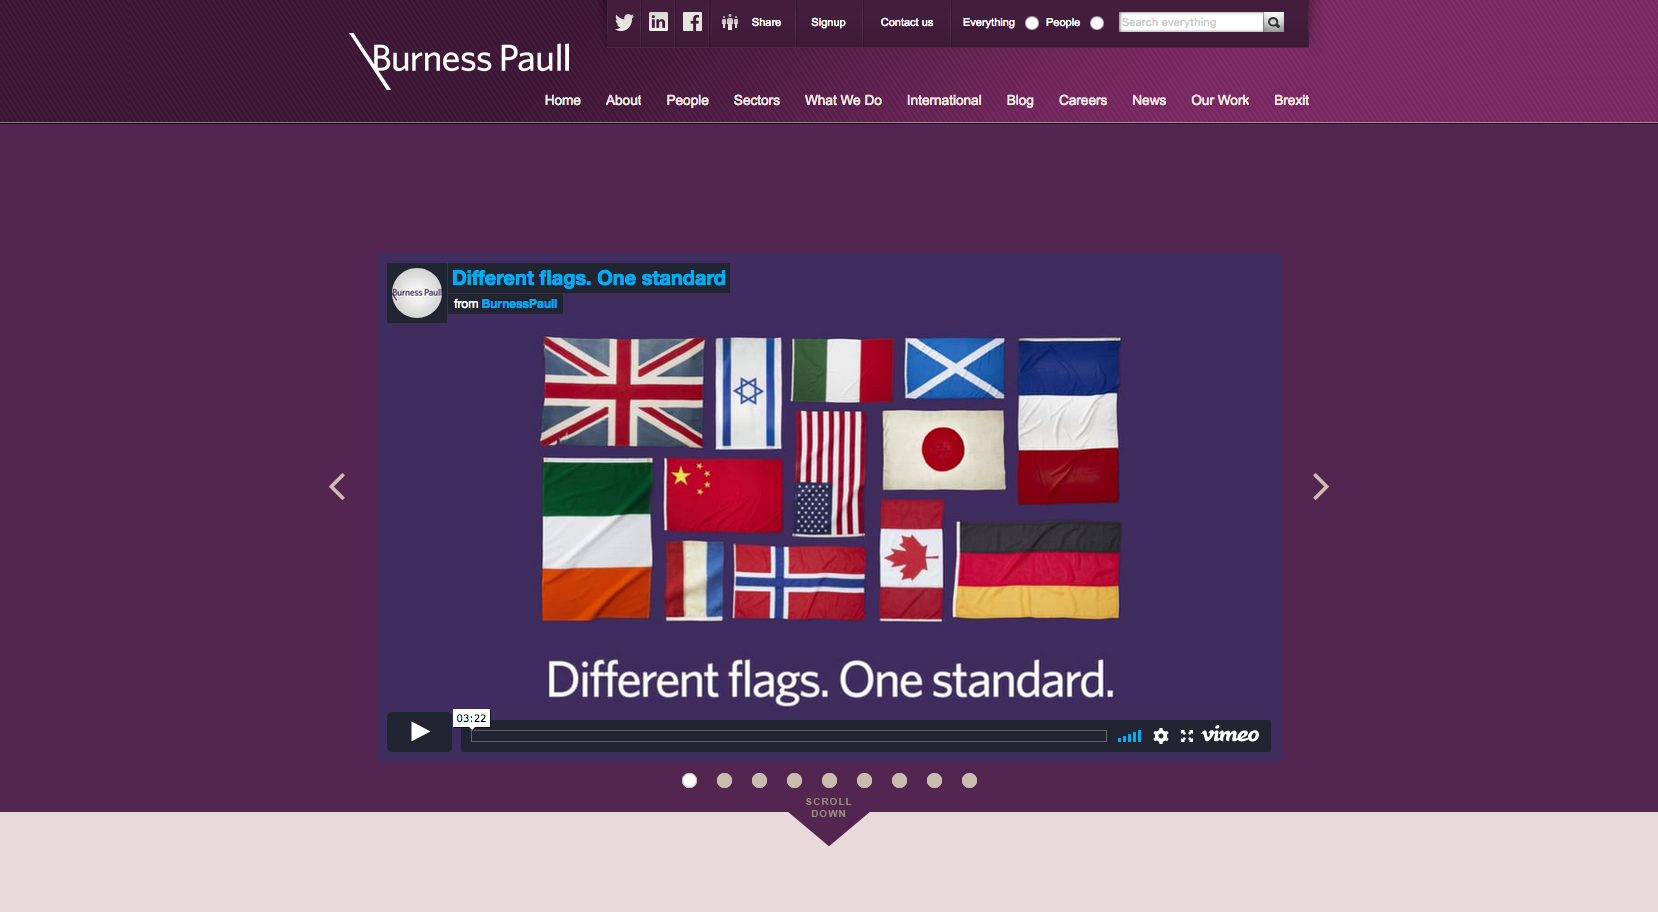
Task: Go to the second carousel slide dot
Action: coord(724,780)
